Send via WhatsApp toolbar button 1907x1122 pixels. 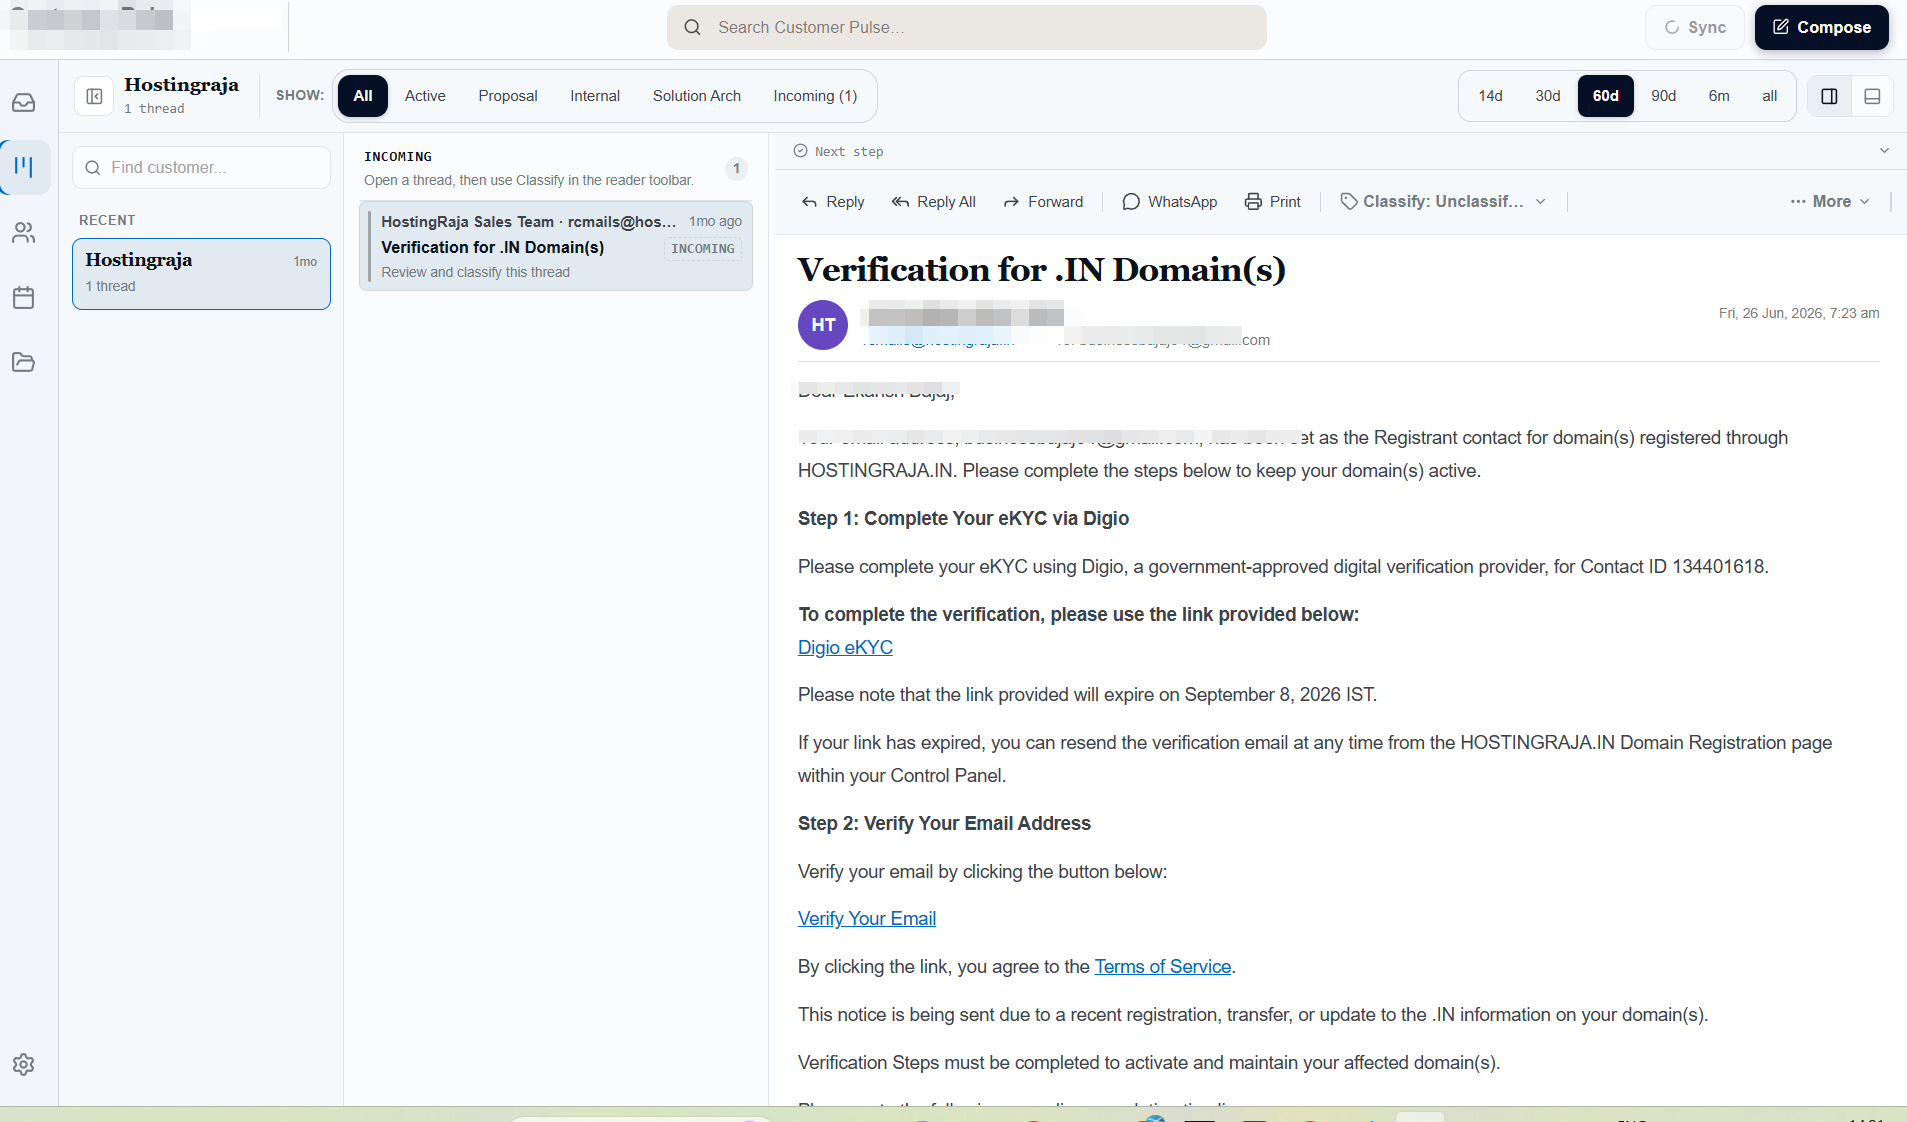[x=1169, y=202]
